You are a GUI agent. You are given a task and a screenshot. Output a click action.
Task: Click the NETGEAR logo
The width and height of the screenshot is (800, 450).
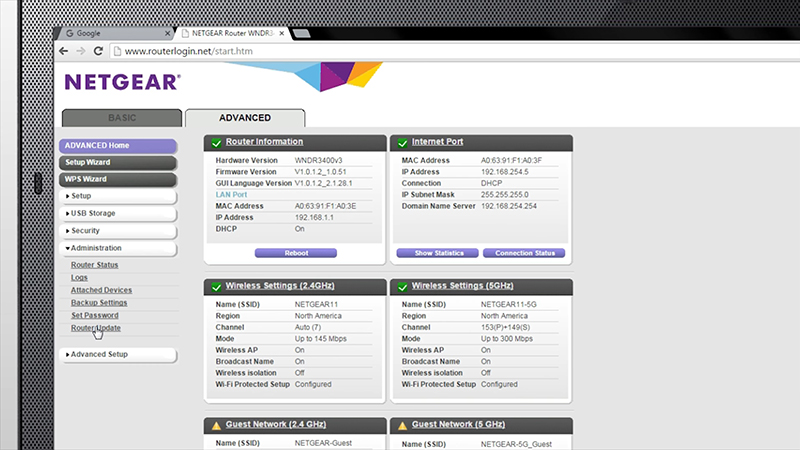tap(122, 82)
